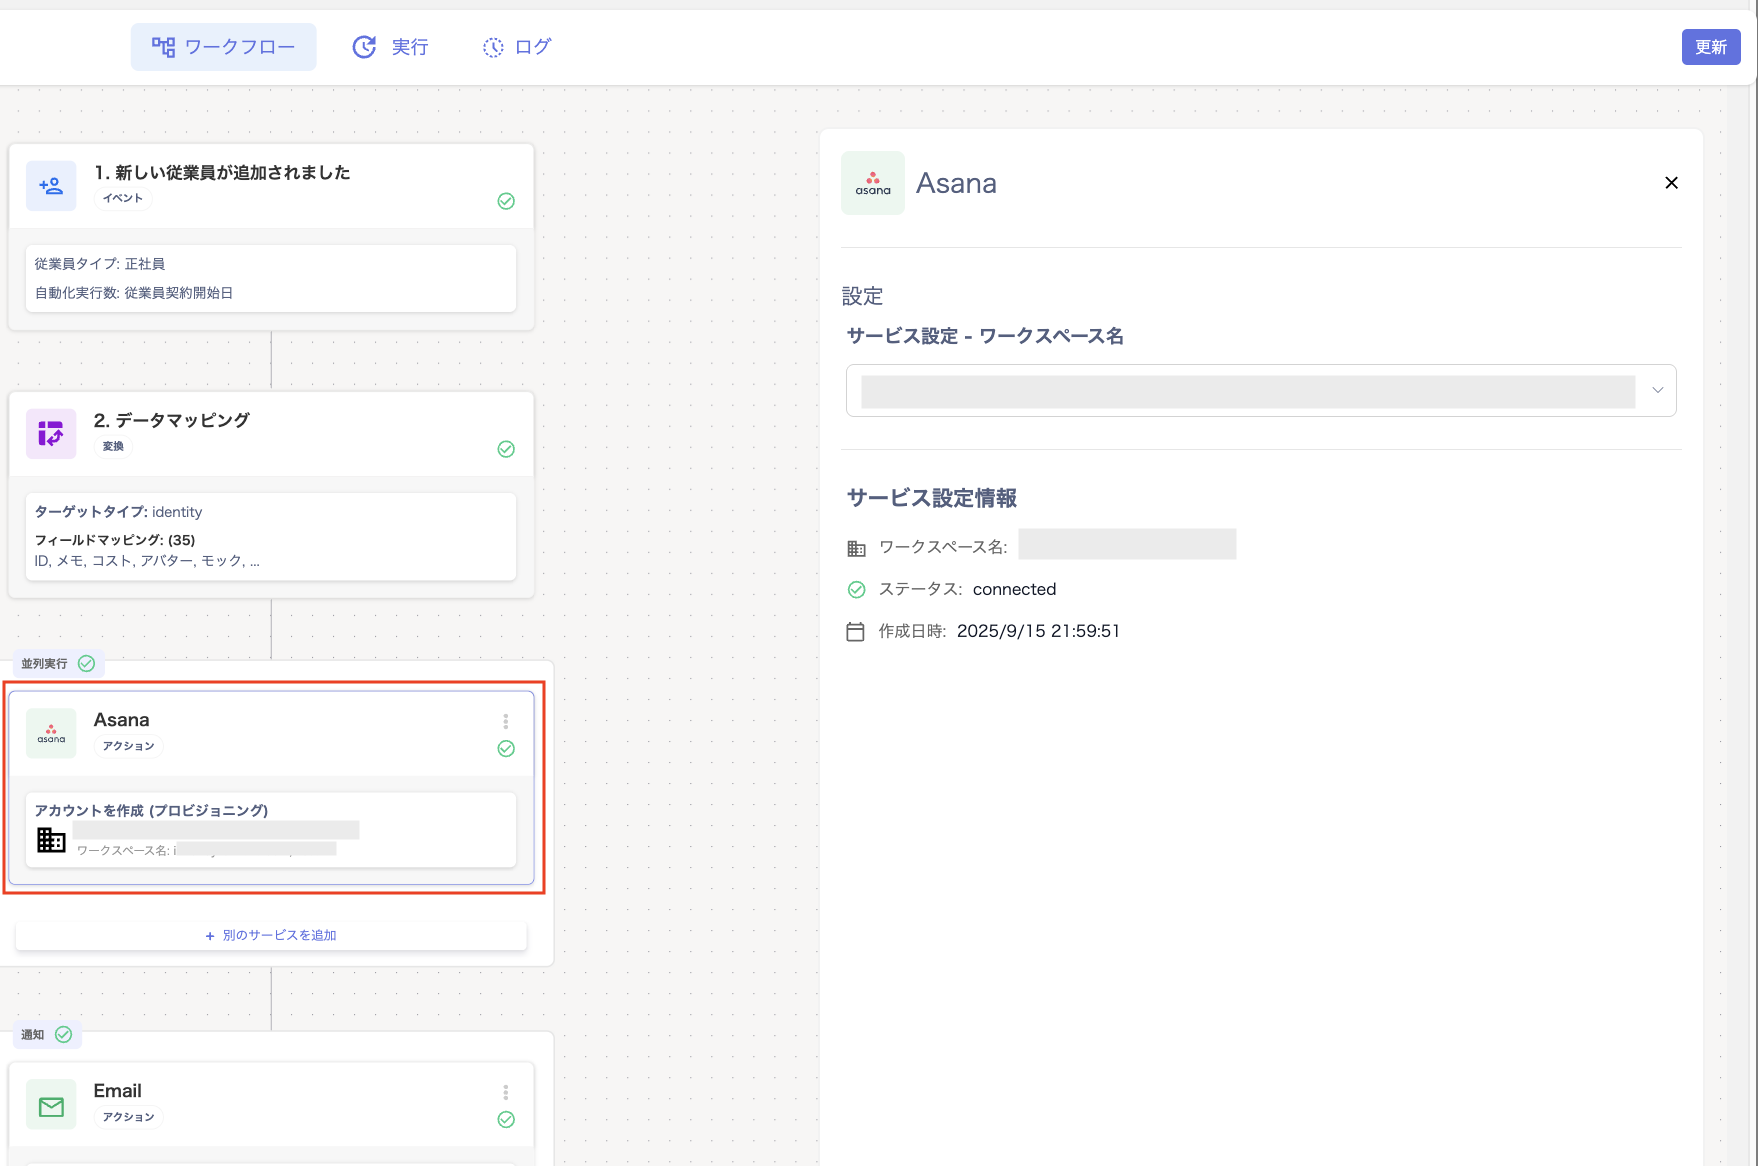Screen dimensions: 1758x1166
Task: Click the アクション tag on Email card
Action: click(x=129, y=1117)
